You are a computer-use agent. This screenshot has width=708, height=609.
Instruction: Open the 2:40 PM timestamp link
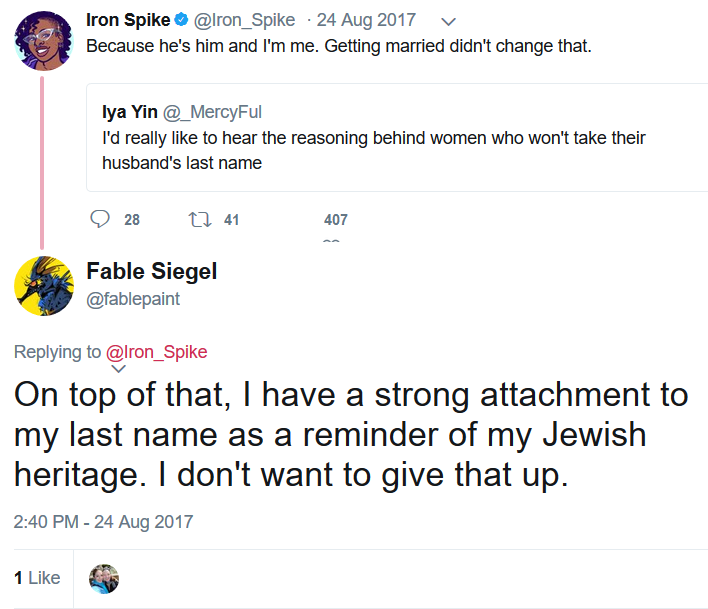coord(103,522)
